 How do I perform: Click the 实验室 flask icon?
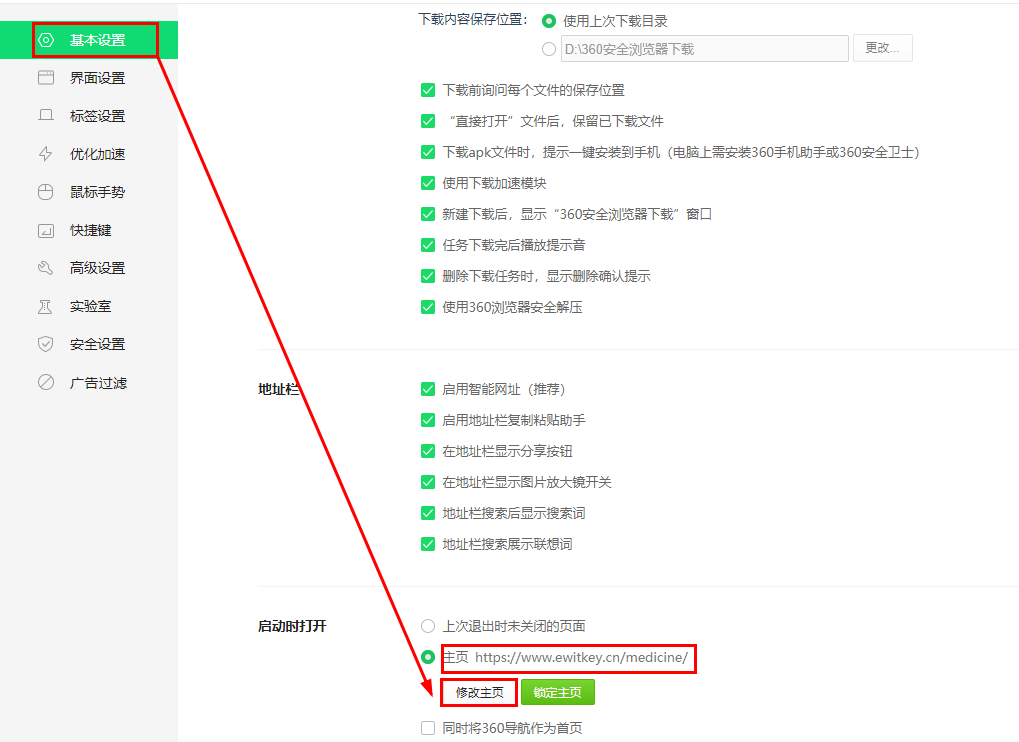(x=46, y=306)
